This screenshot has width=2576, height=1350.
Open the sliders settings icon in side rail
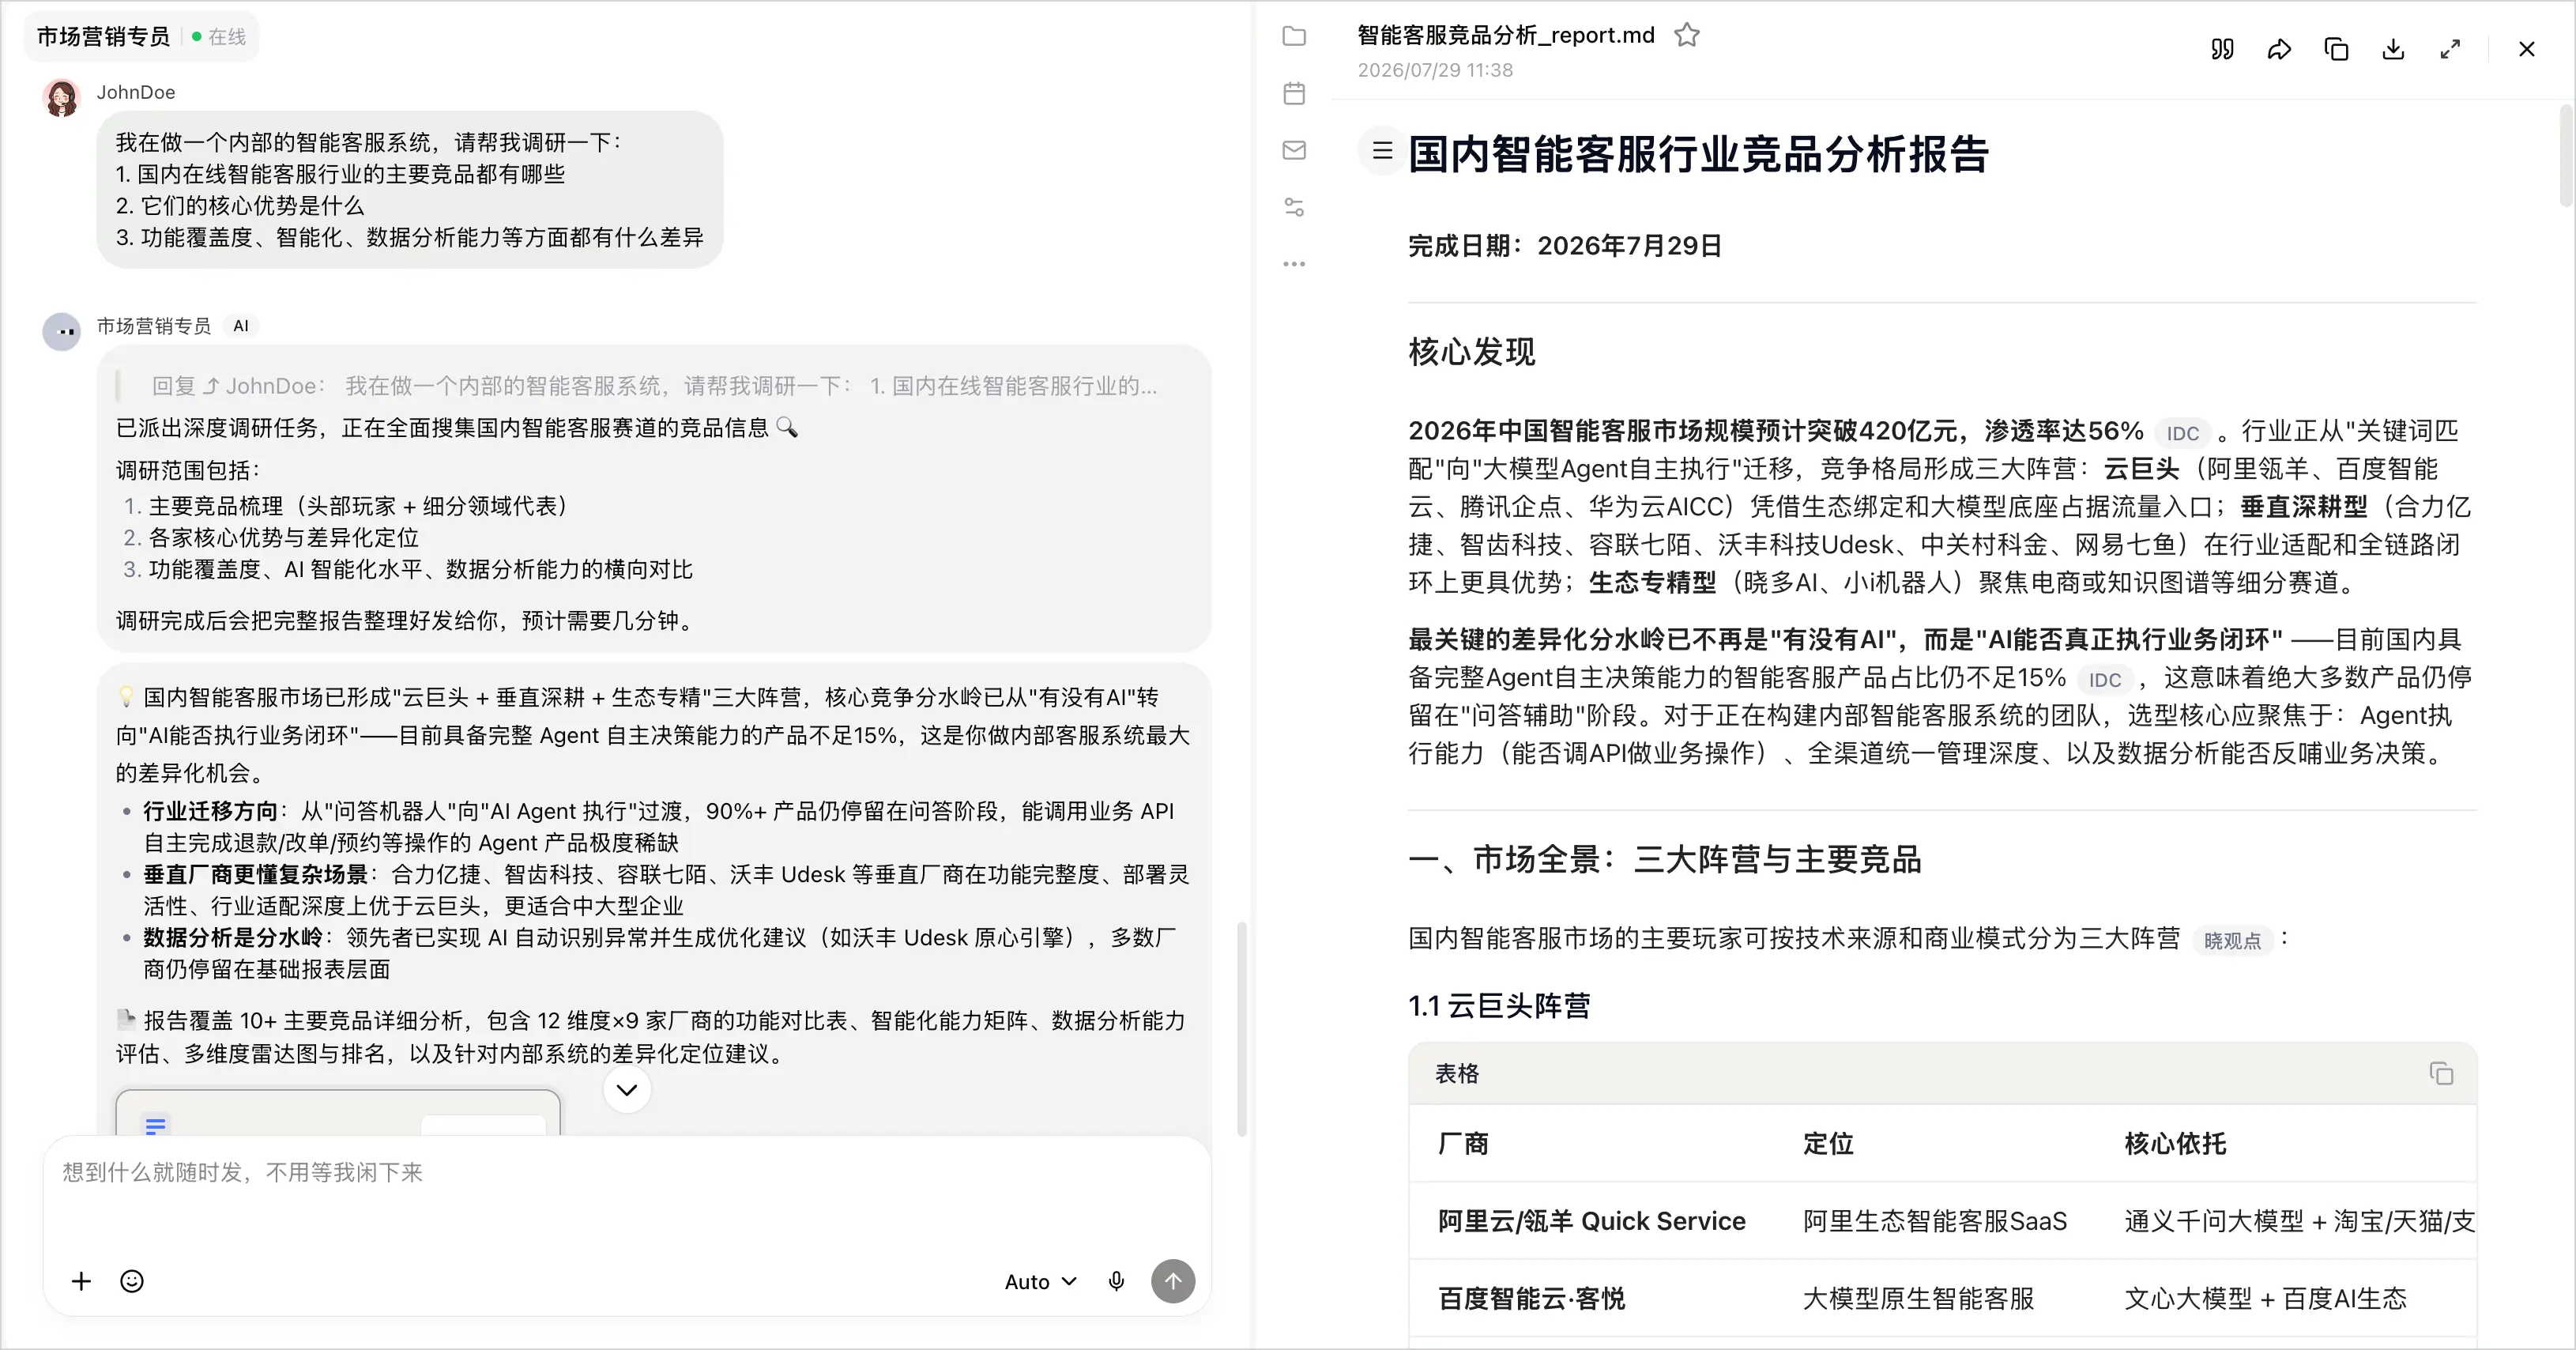(1294, 207)
